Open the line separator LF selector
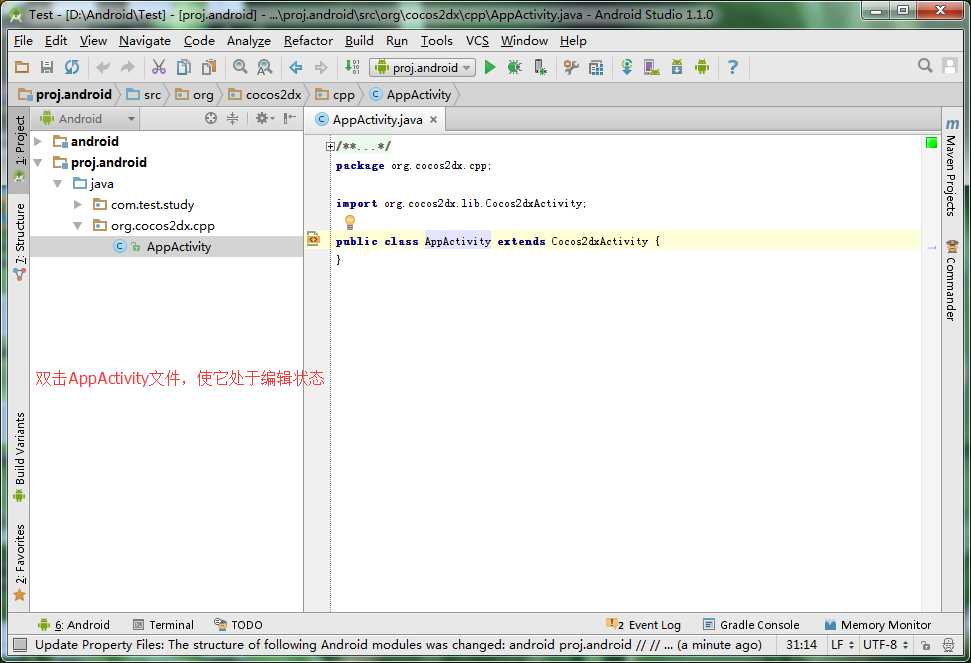Image resolution: width=971 pixels, height=663 pixels. click(842, 644)
